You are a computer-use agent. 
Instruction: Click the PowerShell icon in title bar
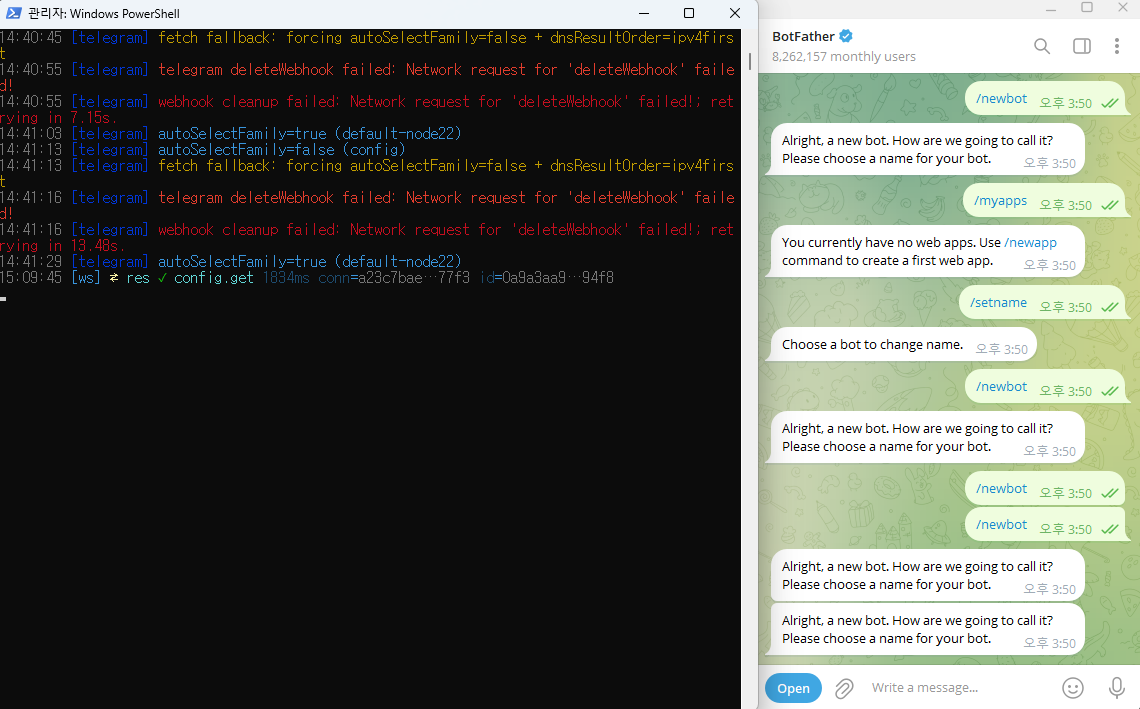click(x=13, y=13)
